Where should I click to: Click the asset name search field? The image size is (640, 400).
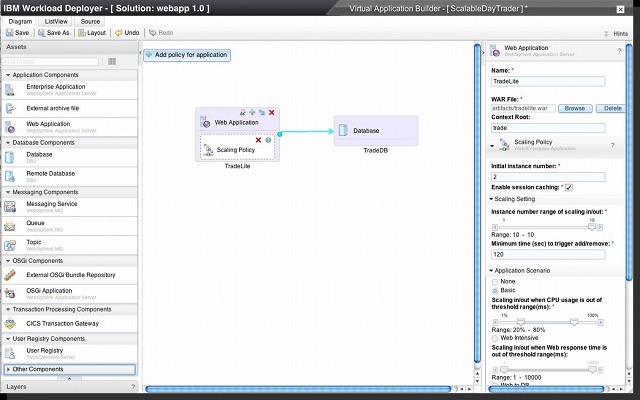(x=50, y=62)
